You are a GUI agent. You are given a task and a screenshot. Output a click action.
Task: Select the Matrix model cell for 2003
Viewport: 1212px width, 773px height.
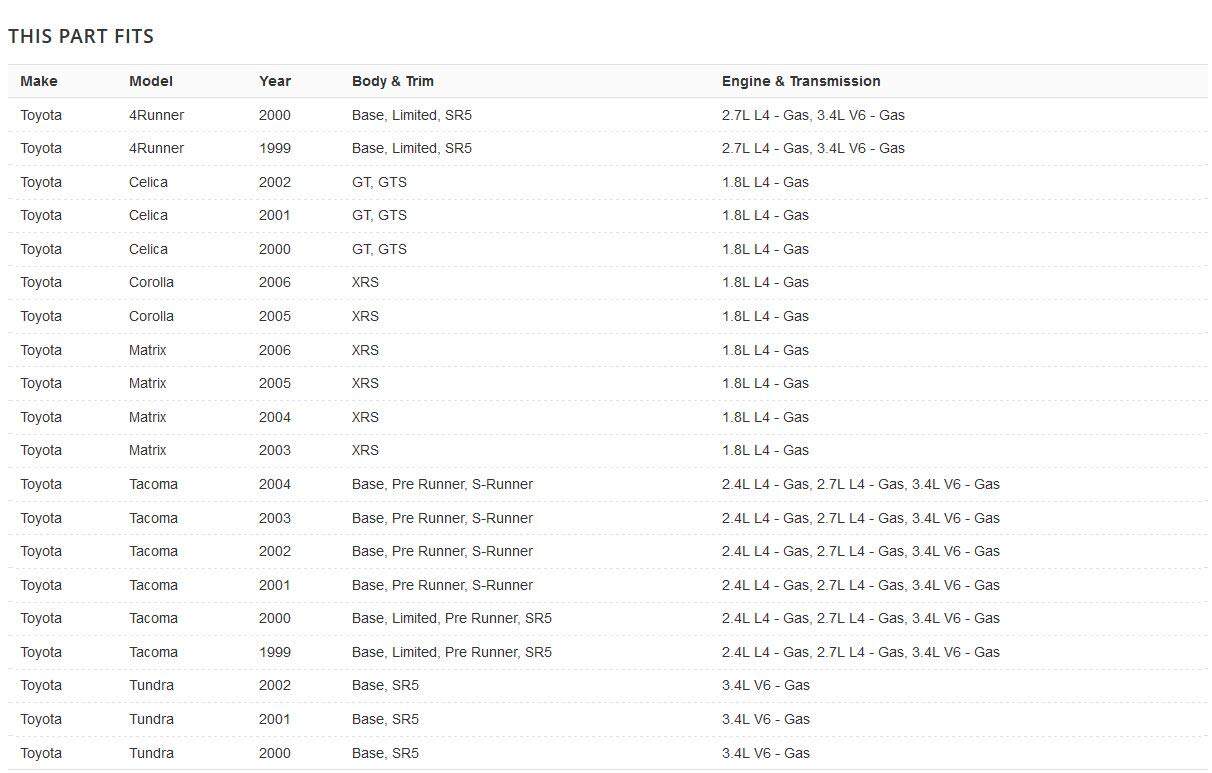coord(148,450)
